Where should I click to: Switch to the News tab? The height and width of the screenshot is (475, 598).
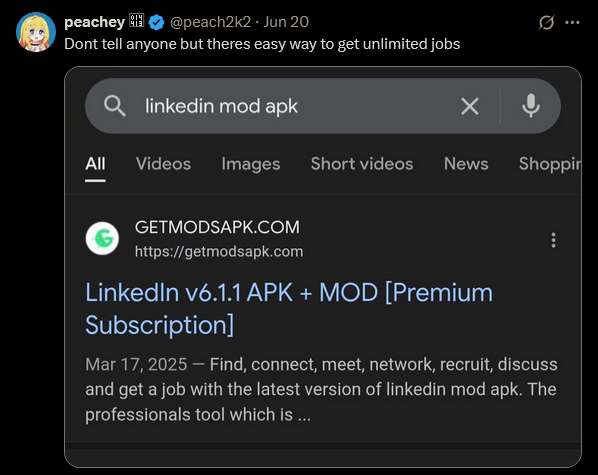tap(466, 164)
